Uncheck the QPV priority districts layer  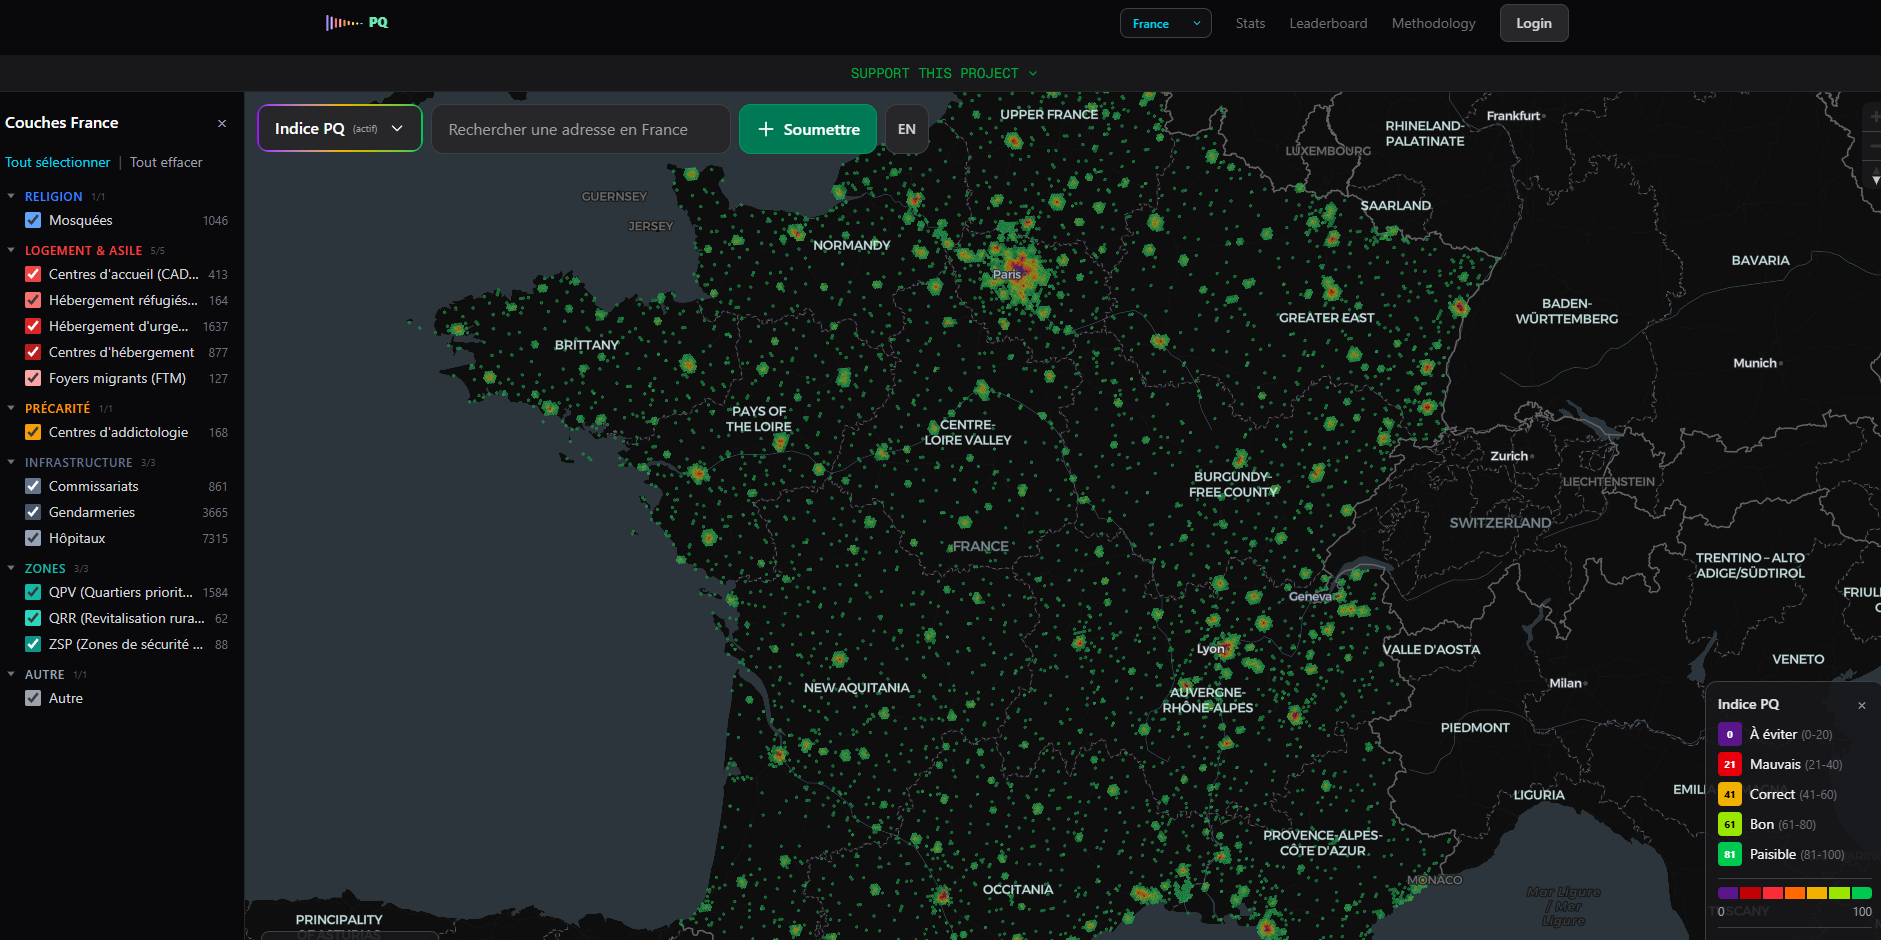click(x=33, y=592)
